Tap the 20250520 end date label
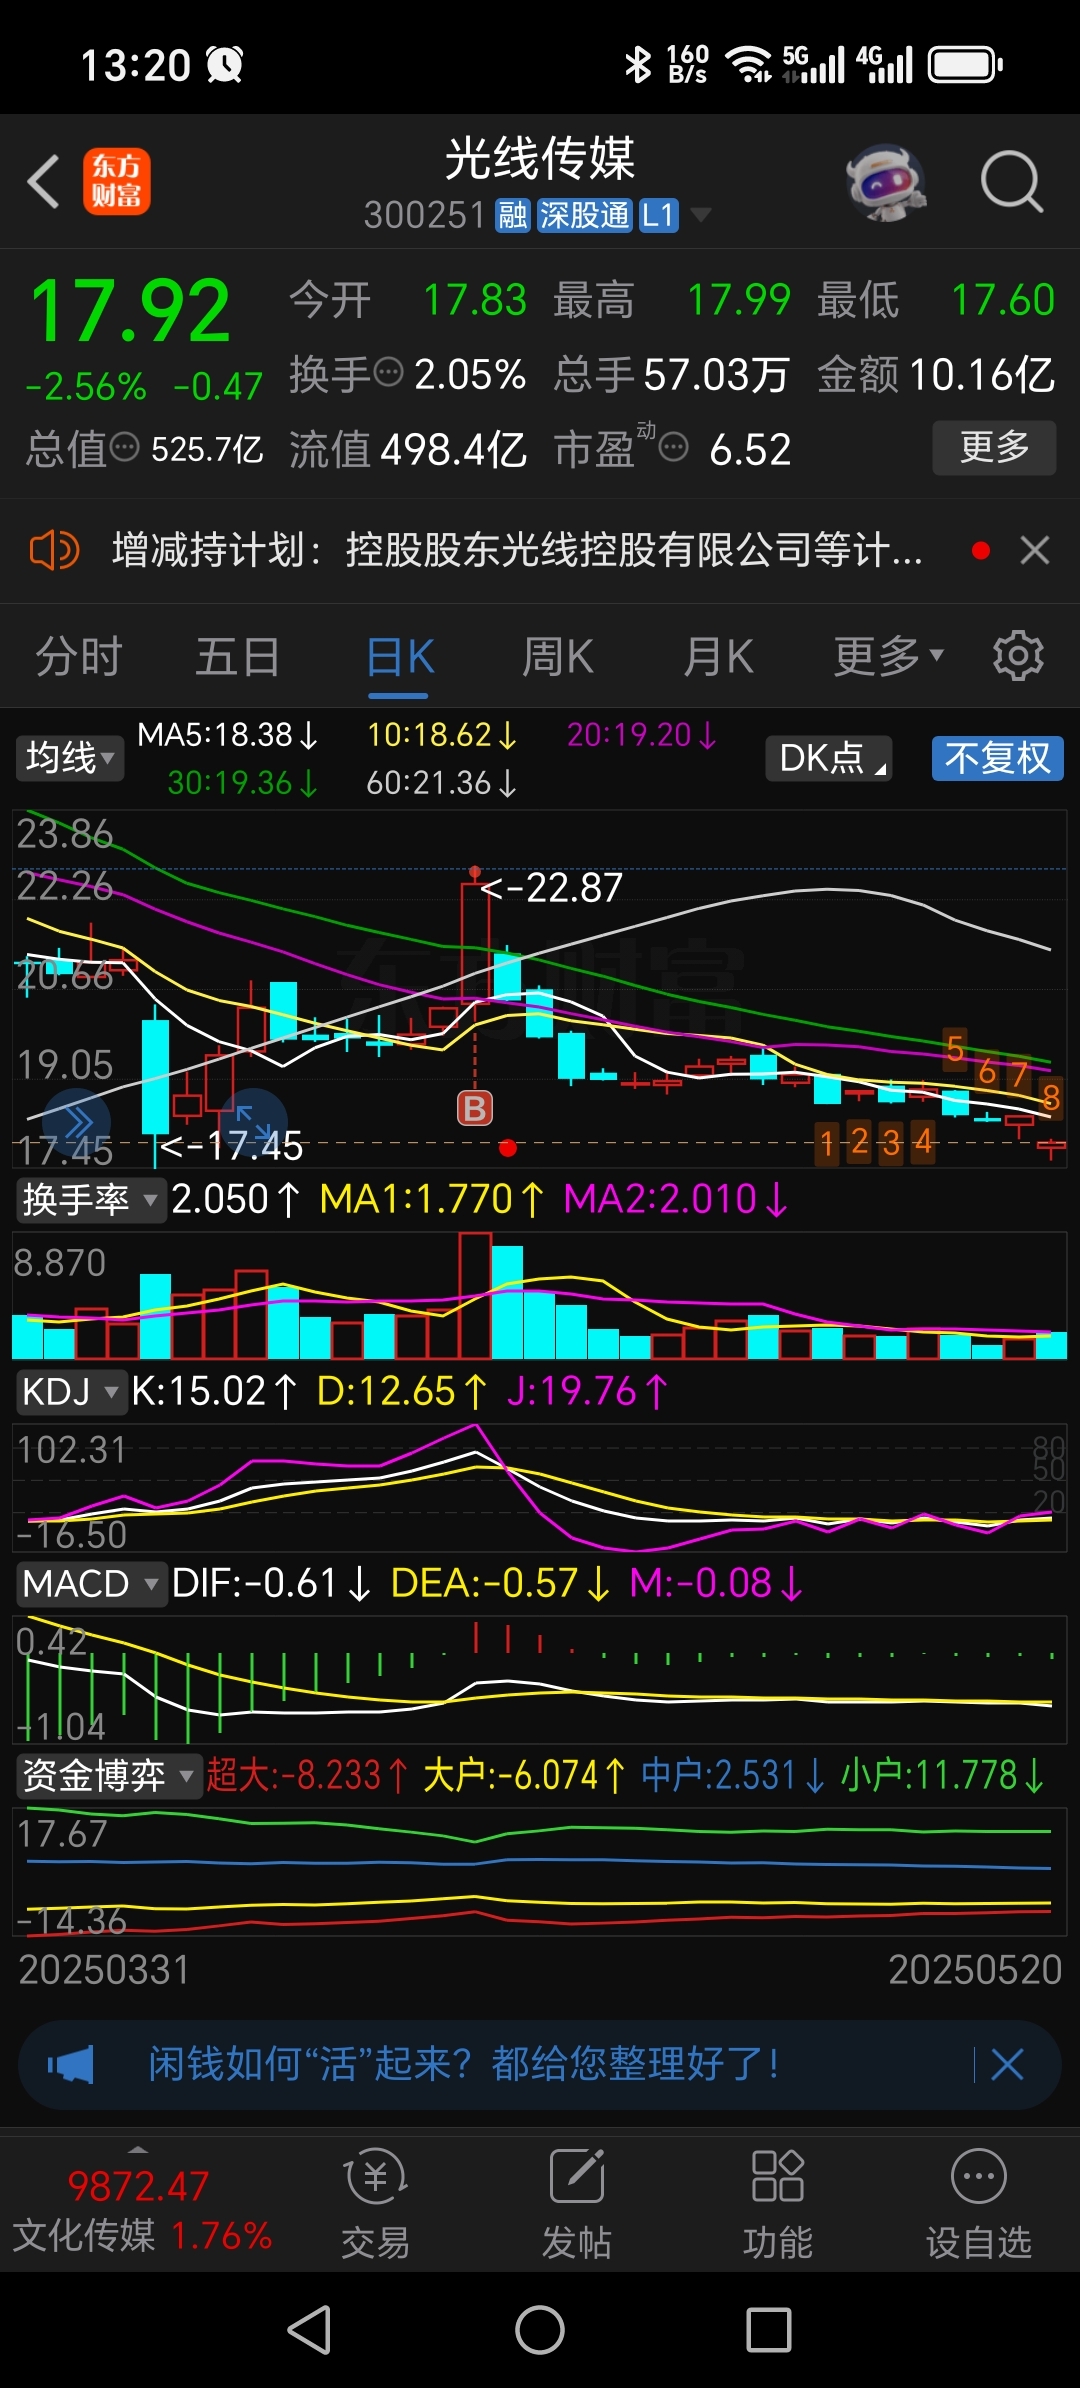Viewport: 1080px width, 2388px height. tap(975, 1969)
